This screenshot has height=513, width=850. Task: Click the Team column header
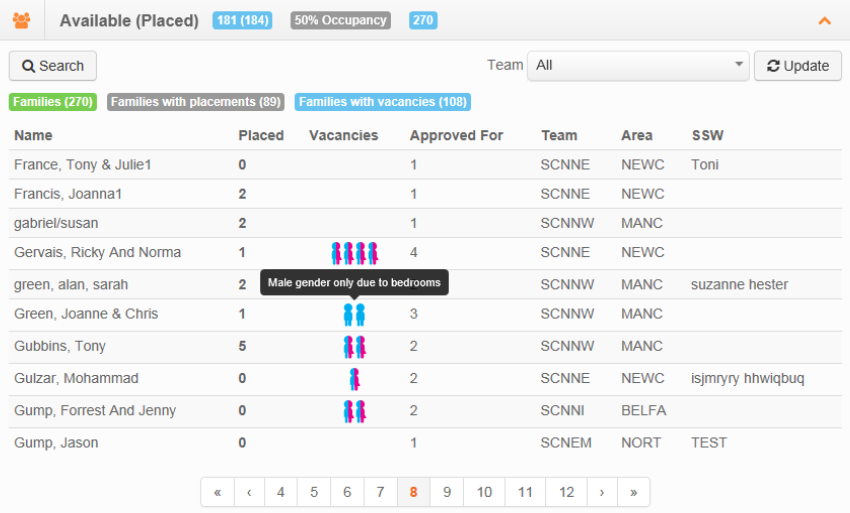pyautogui.click(x=559, y=136)
